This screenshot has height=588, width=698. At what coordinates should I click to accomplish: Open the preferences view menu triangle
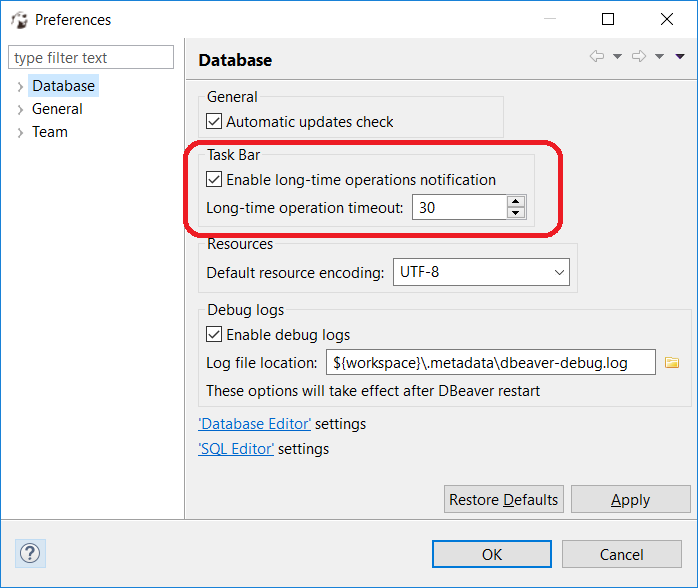[680, 57]
